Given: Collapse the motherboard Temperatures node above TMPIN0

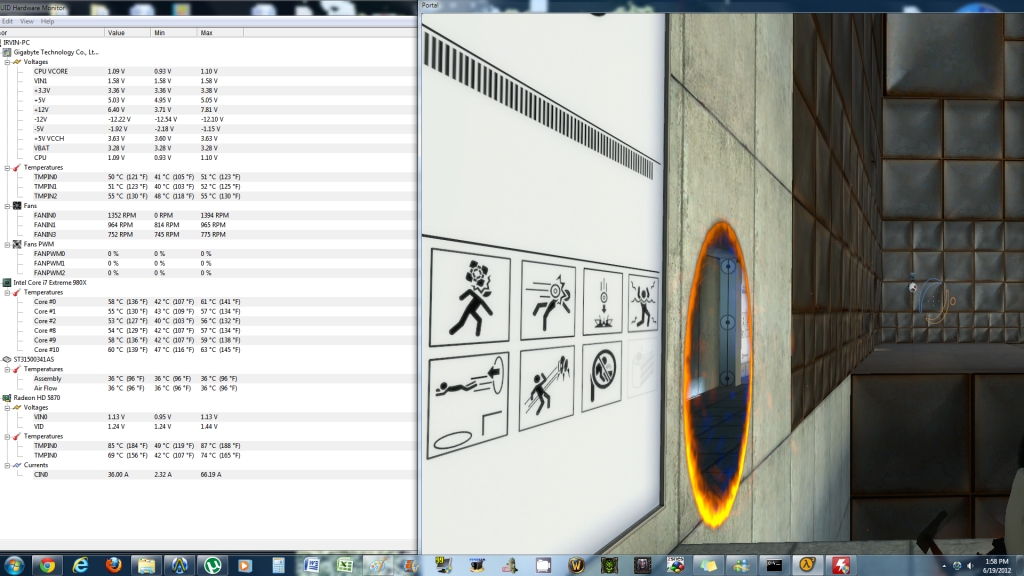Looking at the screenshot, I should (x=7, y=168).
